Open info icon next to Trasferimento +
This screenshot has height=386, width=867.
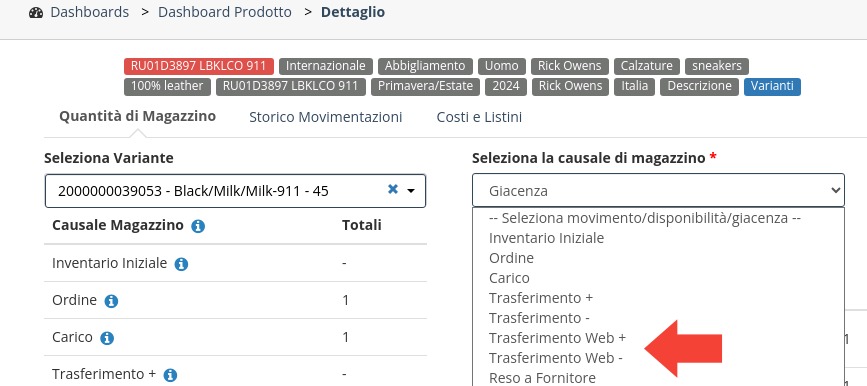[x=170, y=375]
